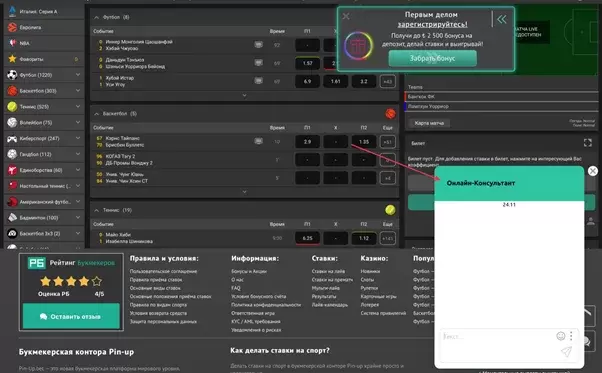This screenshot has width=602, height=373.
Task: Open the Пользовательское соглашение footer link
Action: coord(163,271)
